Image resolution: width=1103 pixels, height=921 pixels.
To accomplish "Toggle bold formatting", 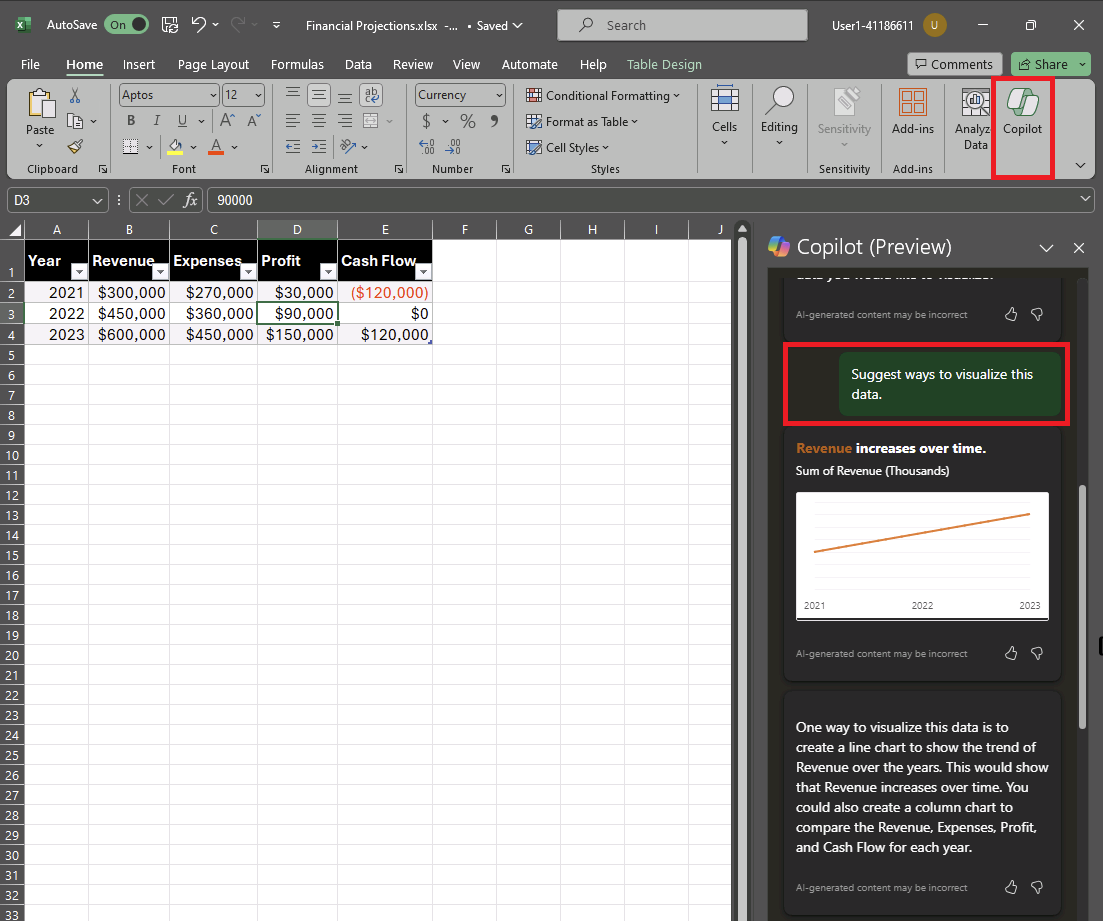I will click(x=131, y=121).
